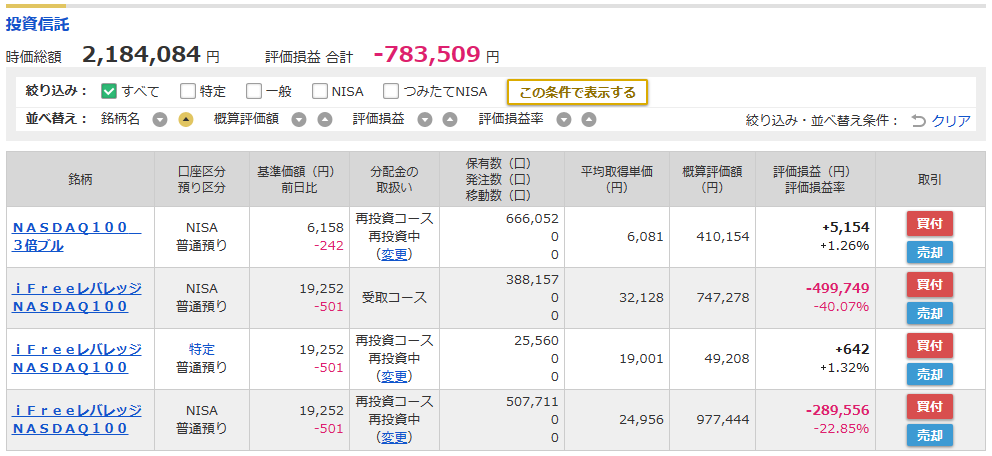Image resolution: width=992 pixels, height=456 pixels.
Task: Sort 評価損益率 ascending arrow
Action: 589,120
